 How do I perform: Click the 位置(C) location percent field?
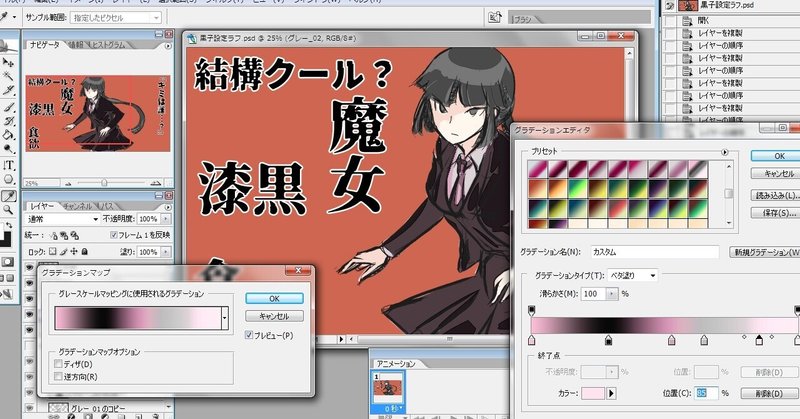click(706, 393)
